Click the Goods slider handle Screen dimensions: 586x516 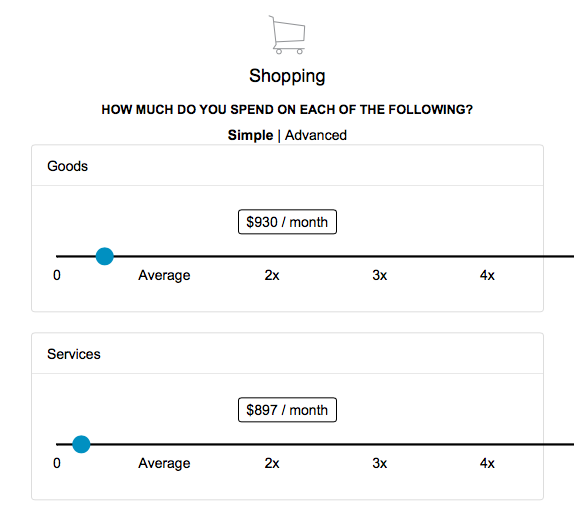click(x=105, y=256)
